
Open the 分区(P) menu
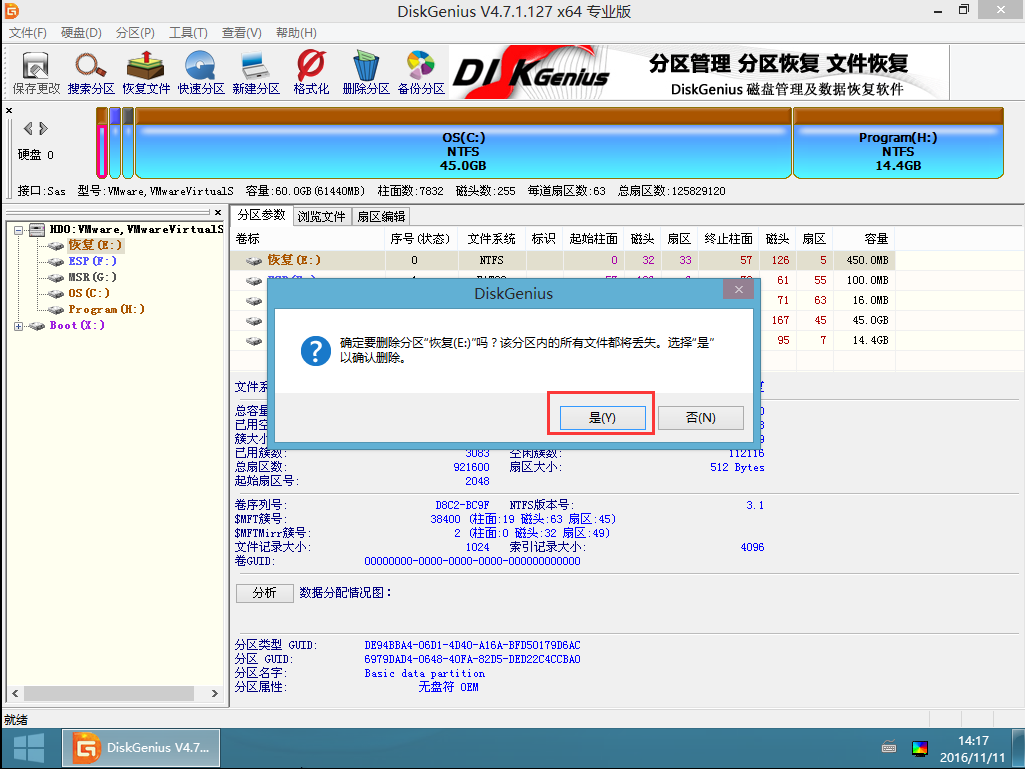(135, 33)
